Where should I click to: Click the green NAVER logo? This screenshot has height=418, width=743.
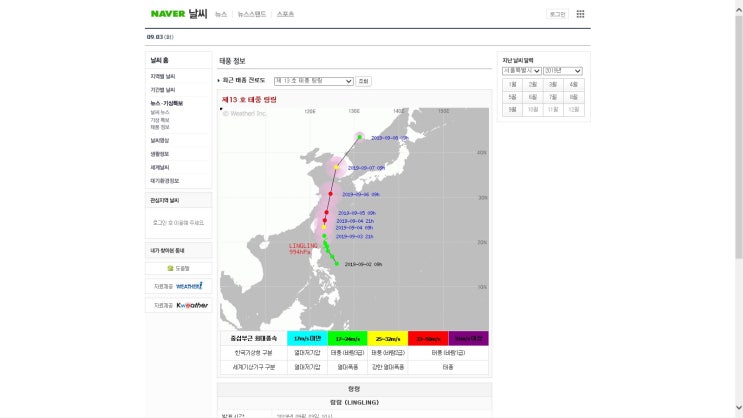tap(168, 14)
